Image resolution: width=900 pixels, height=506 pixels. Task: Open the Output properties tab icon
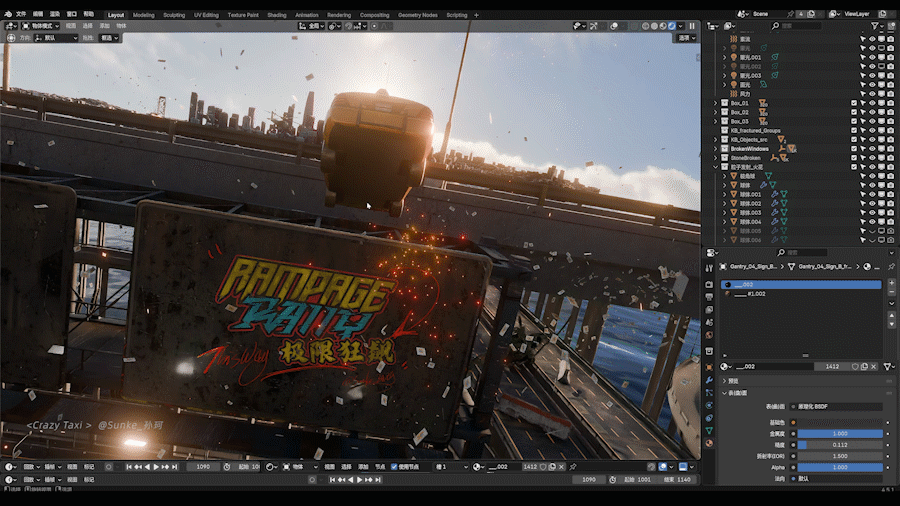point(709,297)
